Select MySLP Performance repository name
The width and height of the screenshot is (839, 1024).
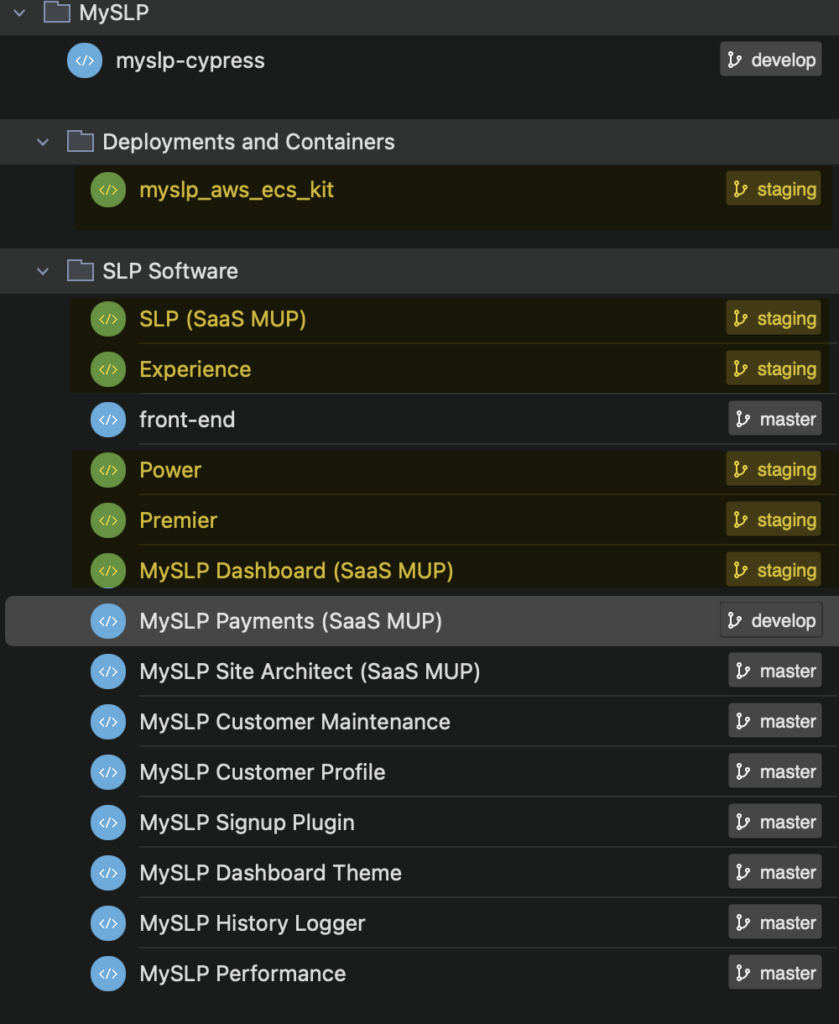(242, 974)
